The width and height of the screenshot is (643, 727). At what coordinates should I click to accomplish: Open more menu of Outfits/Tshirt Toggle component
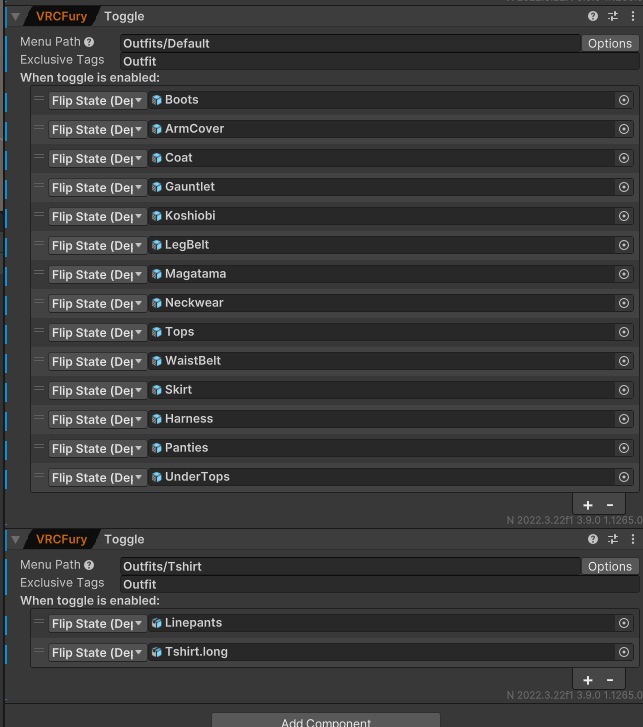click(x=633, y=539)
